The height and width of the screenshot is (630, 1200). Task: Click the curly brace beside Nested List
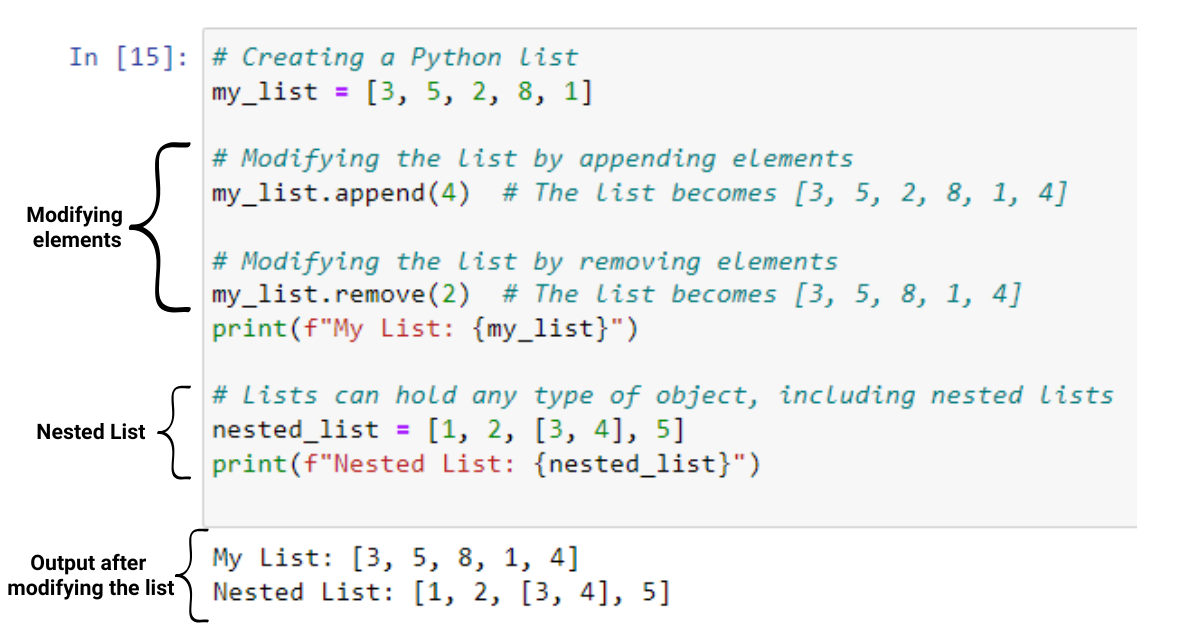[176, 432]
